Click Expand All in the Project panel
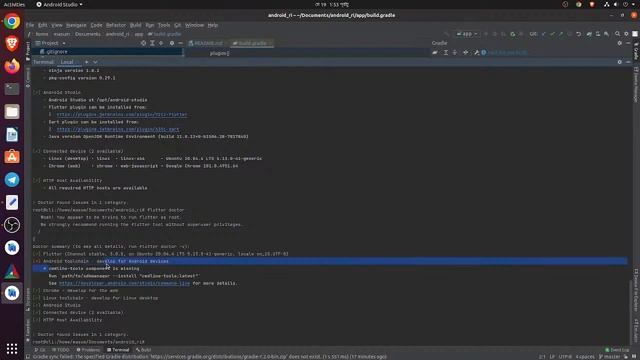 pyautogui.click(x=152, y=43)
